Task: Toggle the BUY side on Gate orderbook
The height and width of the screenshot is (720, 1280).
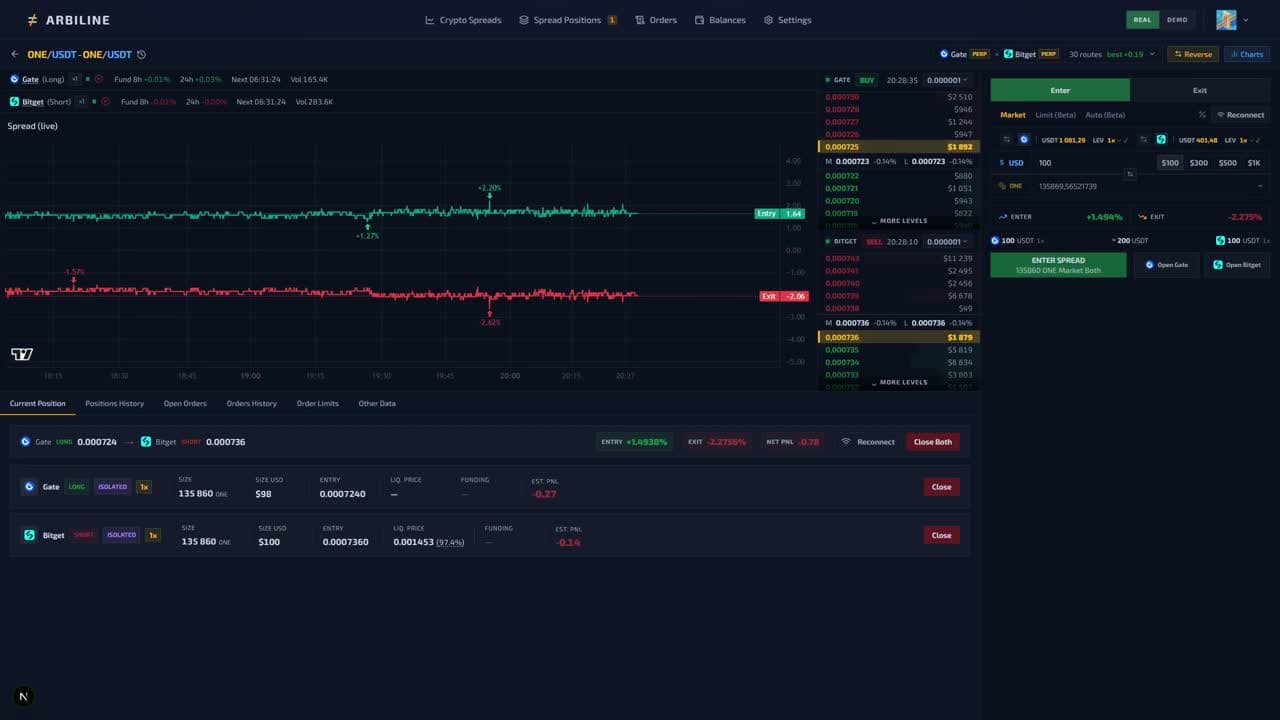Action: pos(867,80)
